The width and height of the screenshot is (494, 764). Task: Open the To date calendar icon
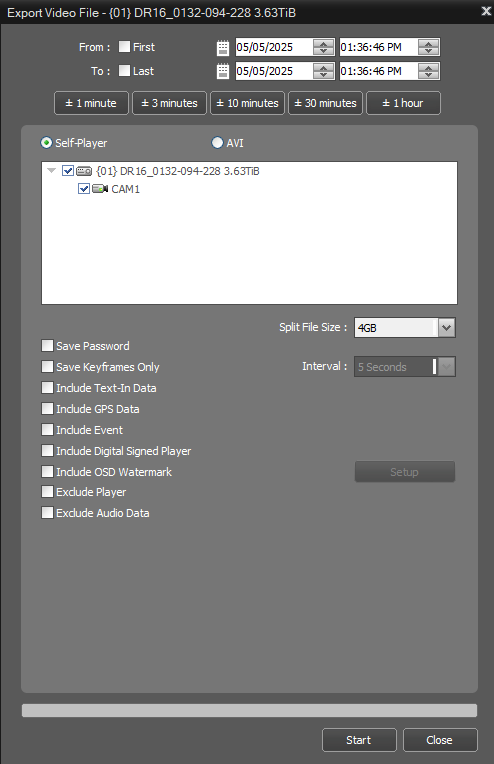coord(223,71)
